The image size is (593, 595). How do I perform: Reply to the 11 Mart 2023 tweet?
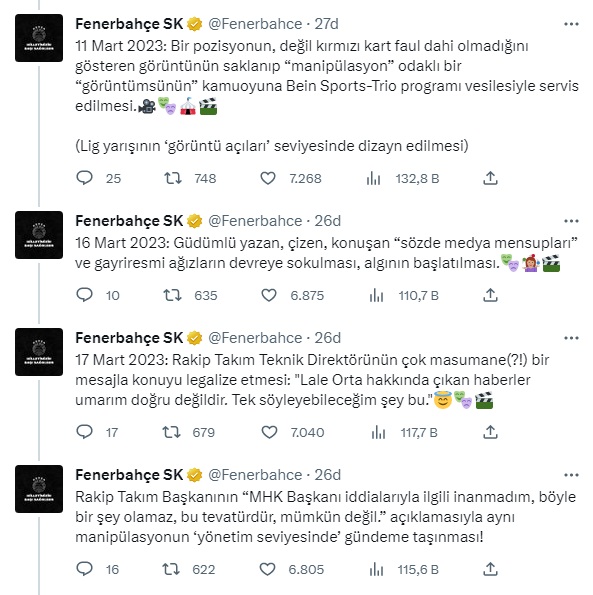click(84, 178)
